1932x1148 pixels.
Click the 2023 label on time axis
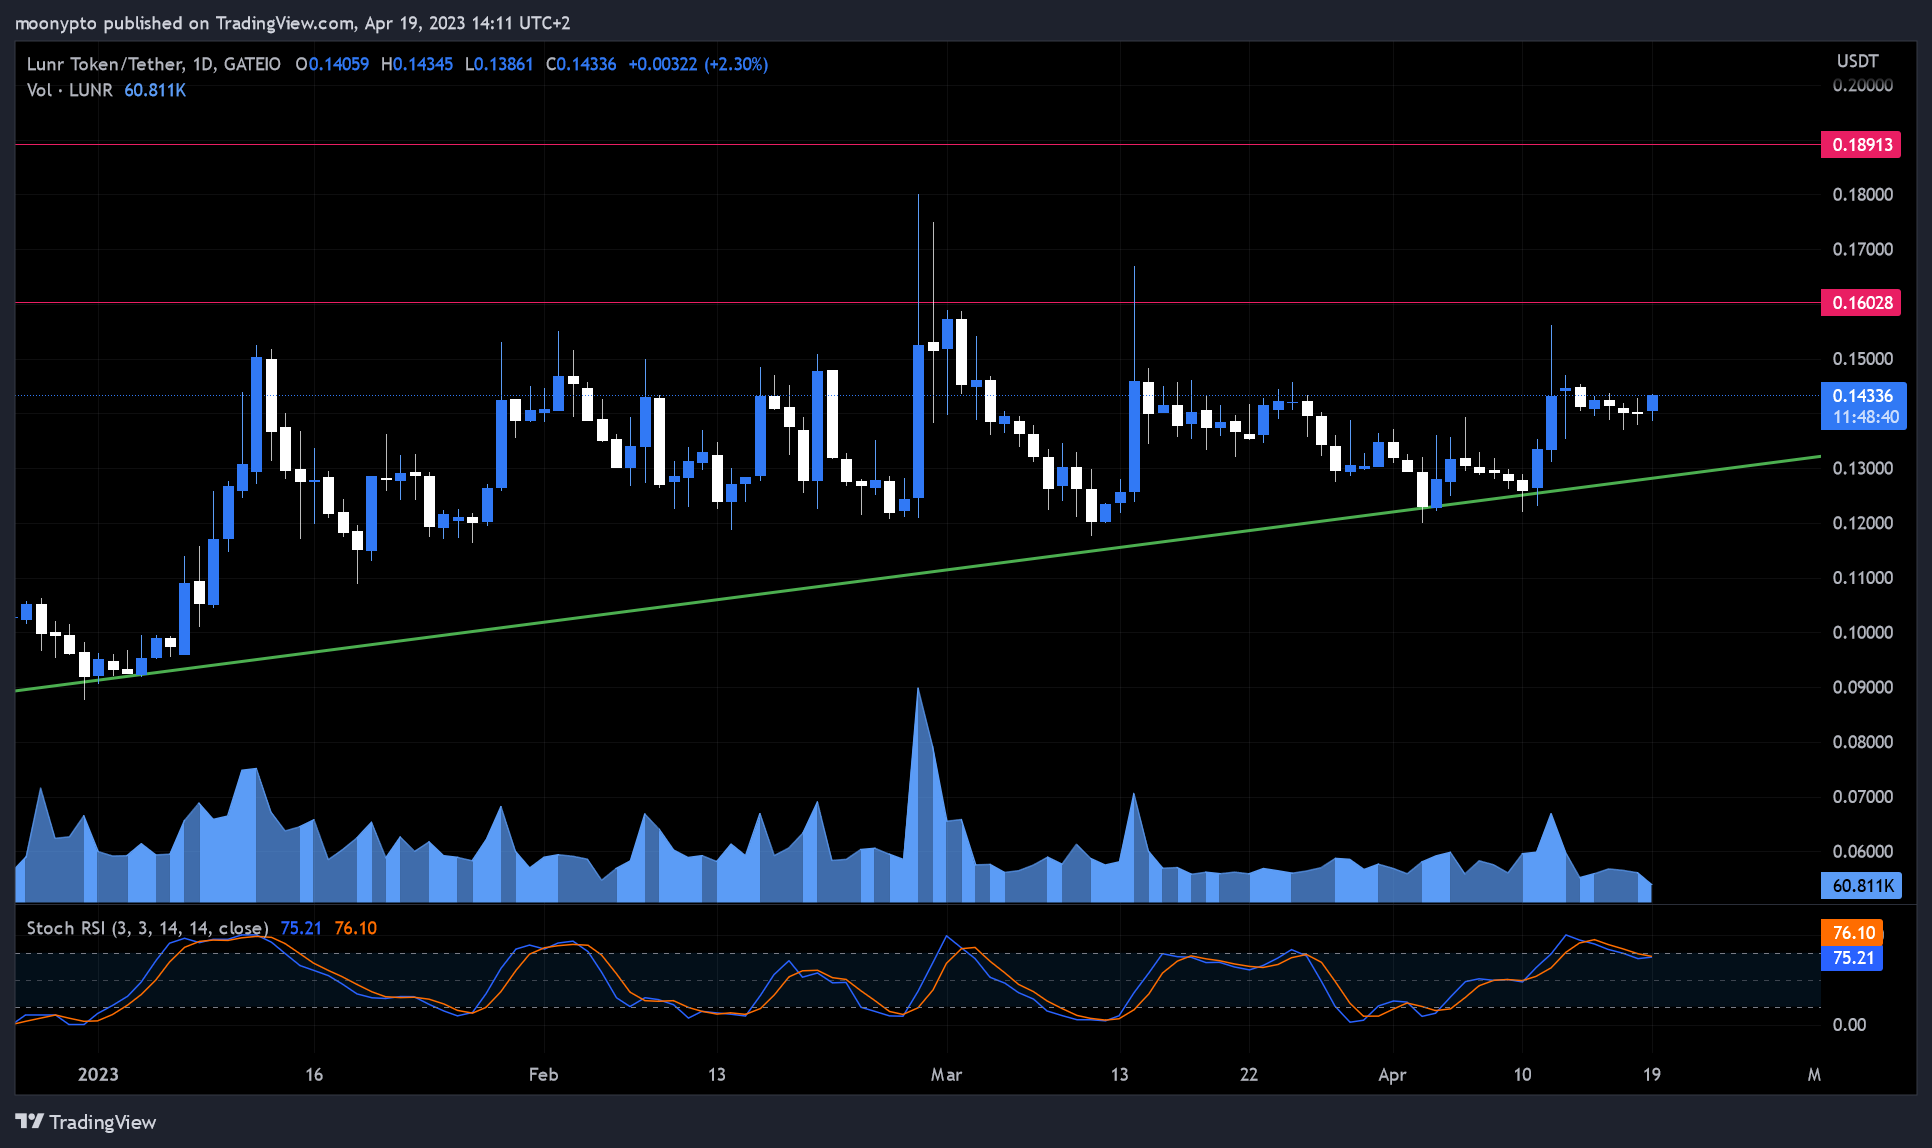pos(98,1074)
